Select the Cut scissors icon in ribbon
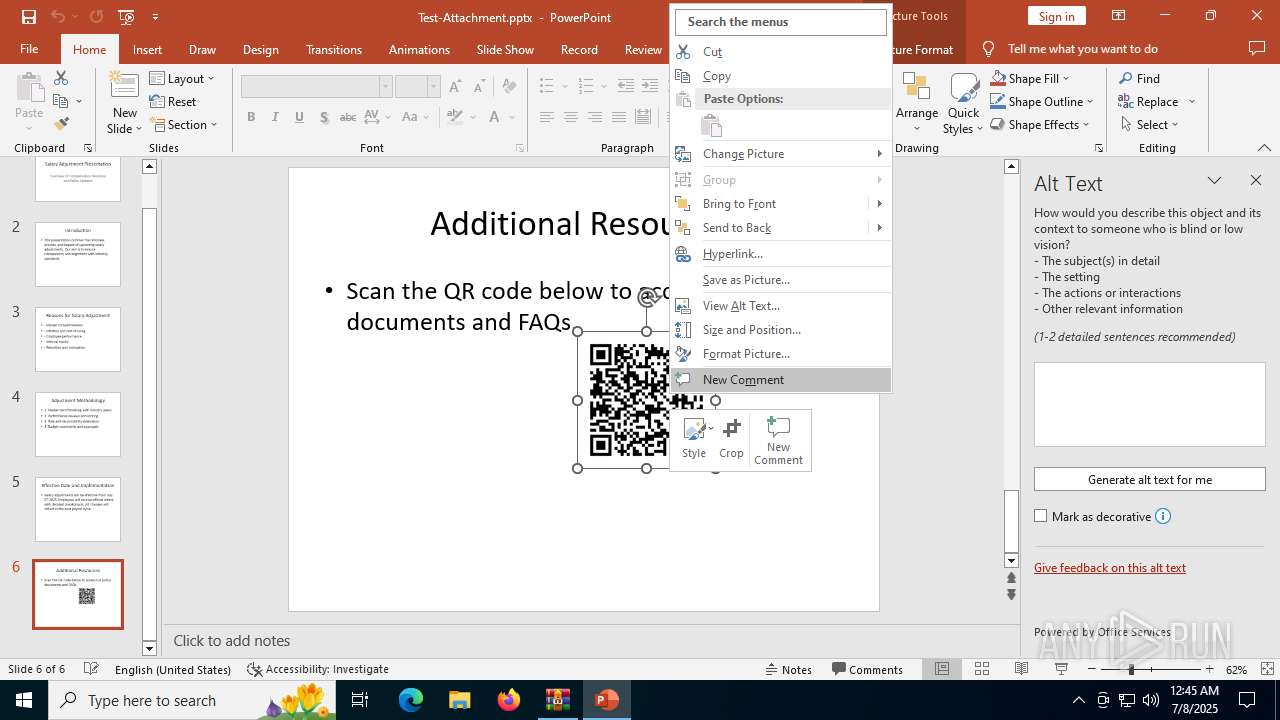 [61, 78]
